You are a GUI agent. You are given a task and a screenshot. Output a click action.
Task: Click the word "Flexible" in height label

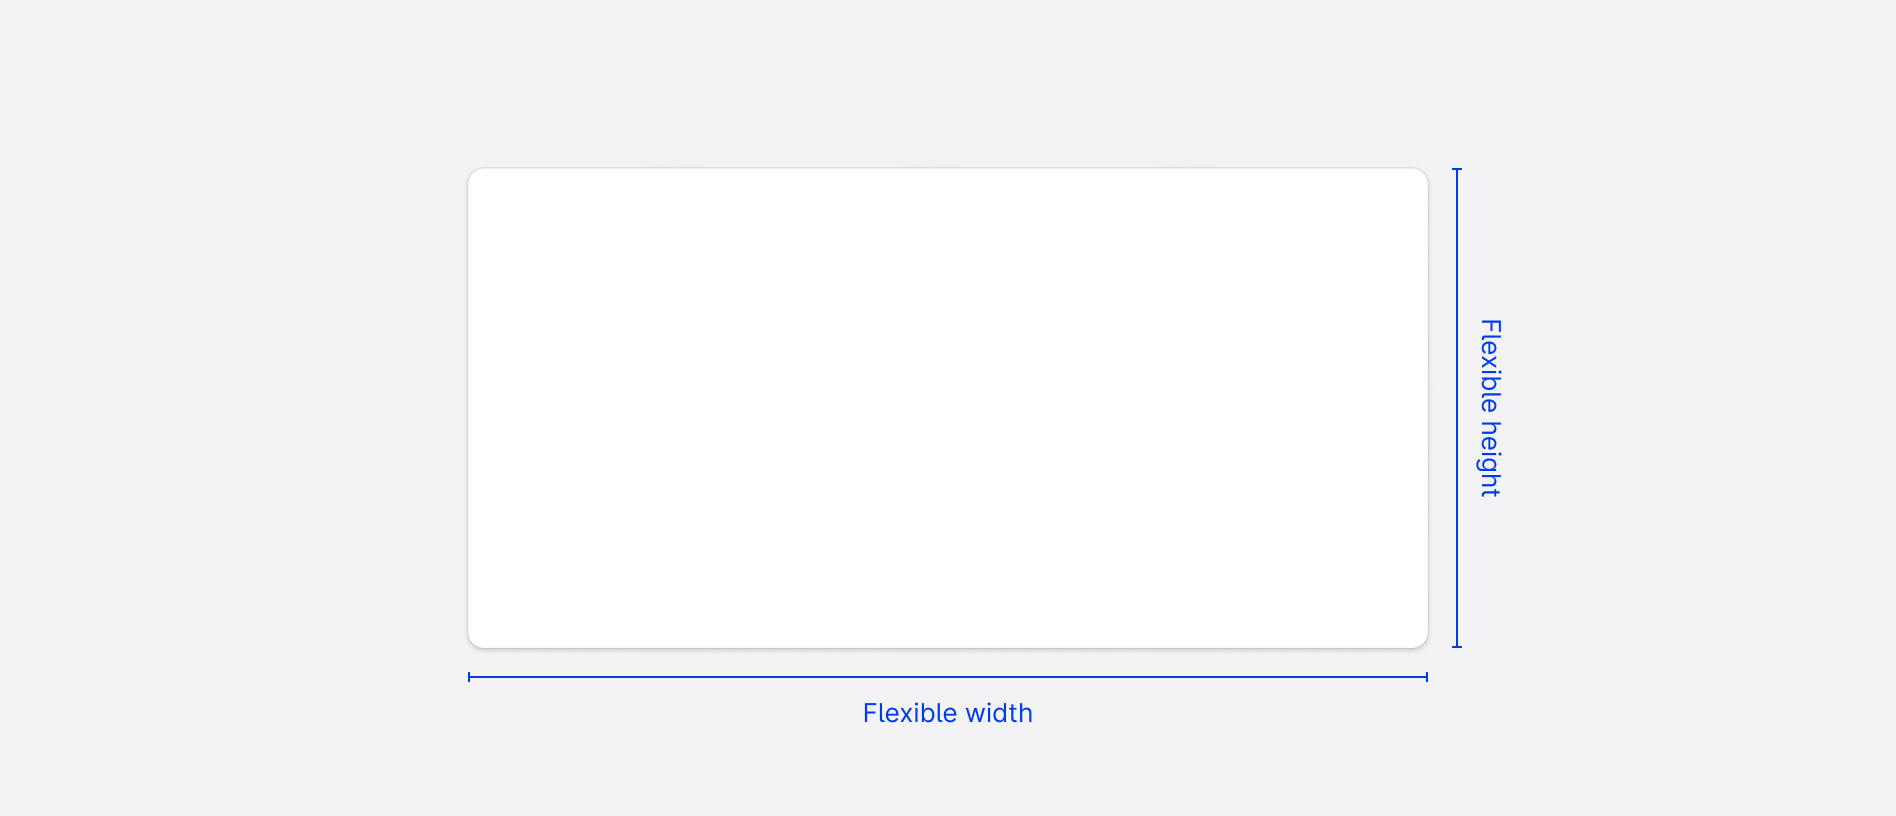(1490, 366)
